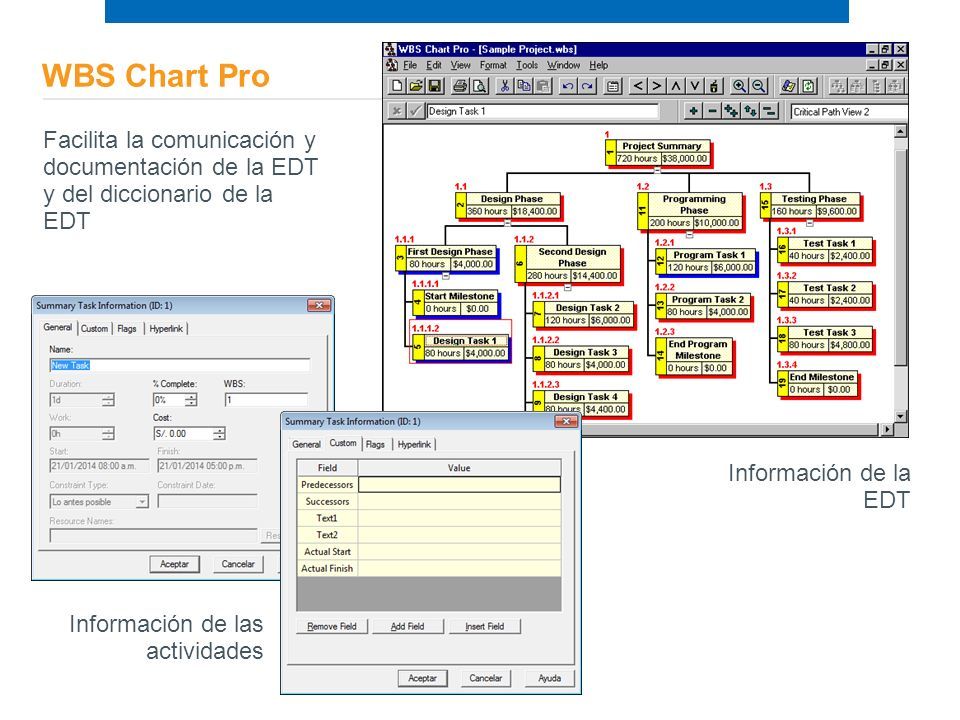Click Aceptar in the Custom dialog
Image resolution: width=960 pixels, height=720 pixels.
422,678
